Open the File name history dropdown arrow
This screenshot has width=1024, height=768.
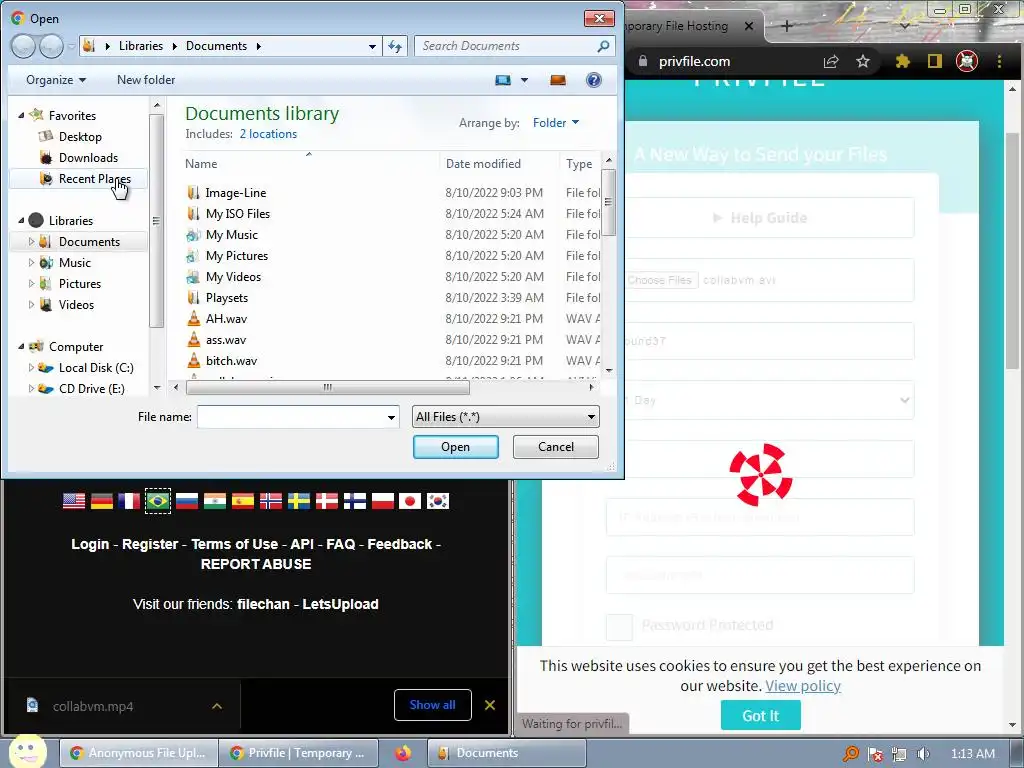[x=391, y=417]
